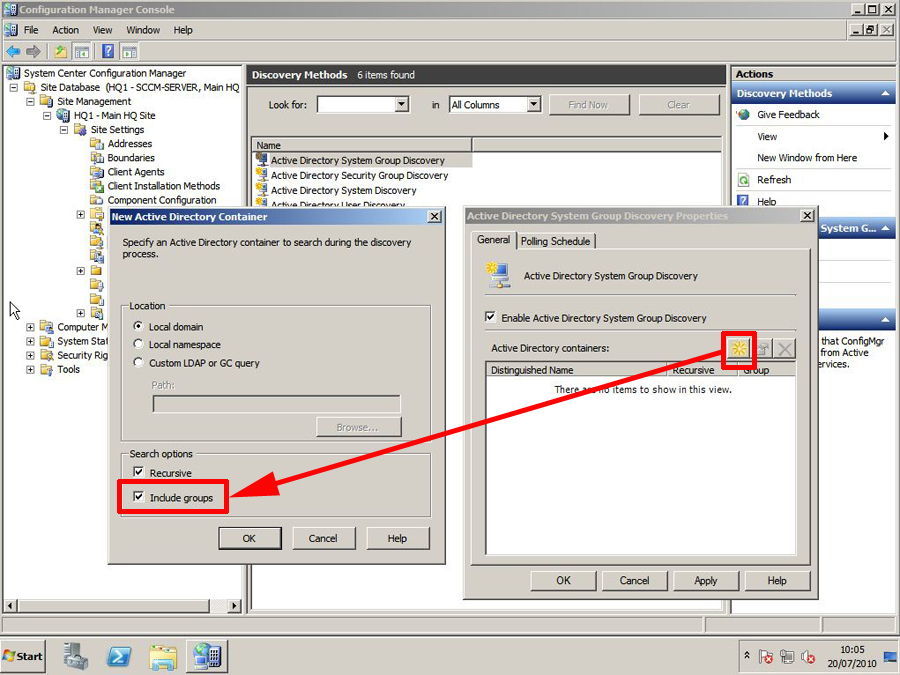Expand the Security Rights tree node
Viewport: 900px width, 675px height.
pyautogui.click(x=30, y=355)
